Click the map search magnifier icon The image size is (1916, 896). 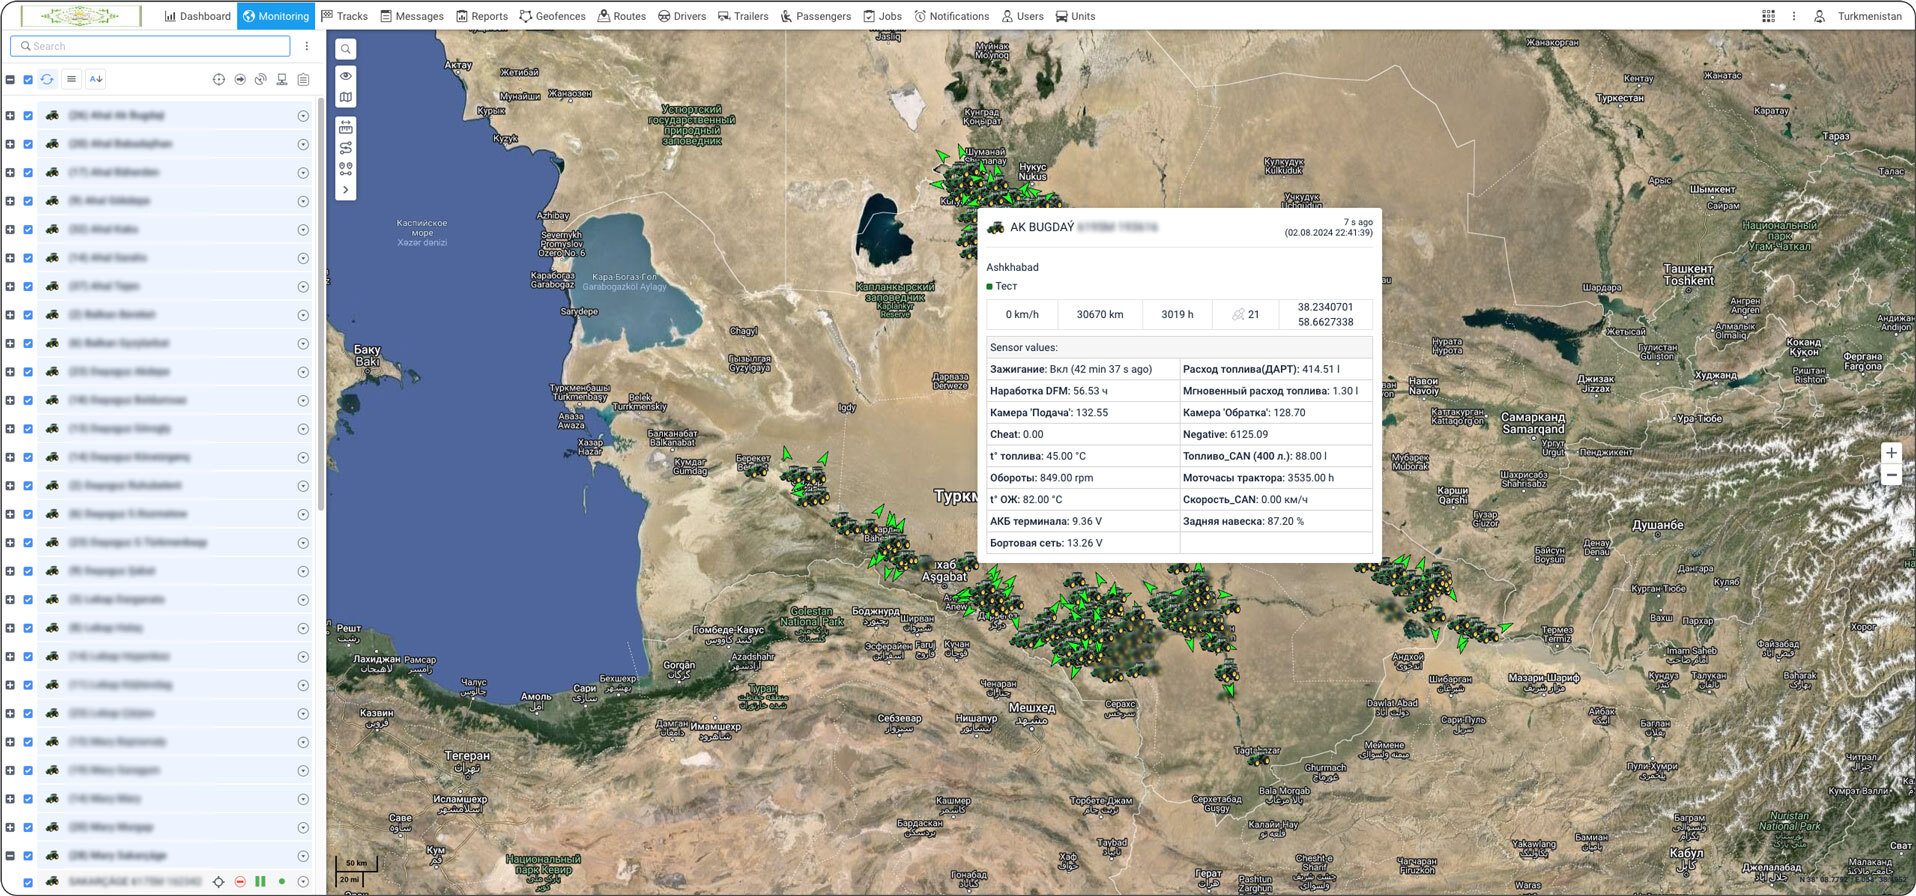coord(346,49)
